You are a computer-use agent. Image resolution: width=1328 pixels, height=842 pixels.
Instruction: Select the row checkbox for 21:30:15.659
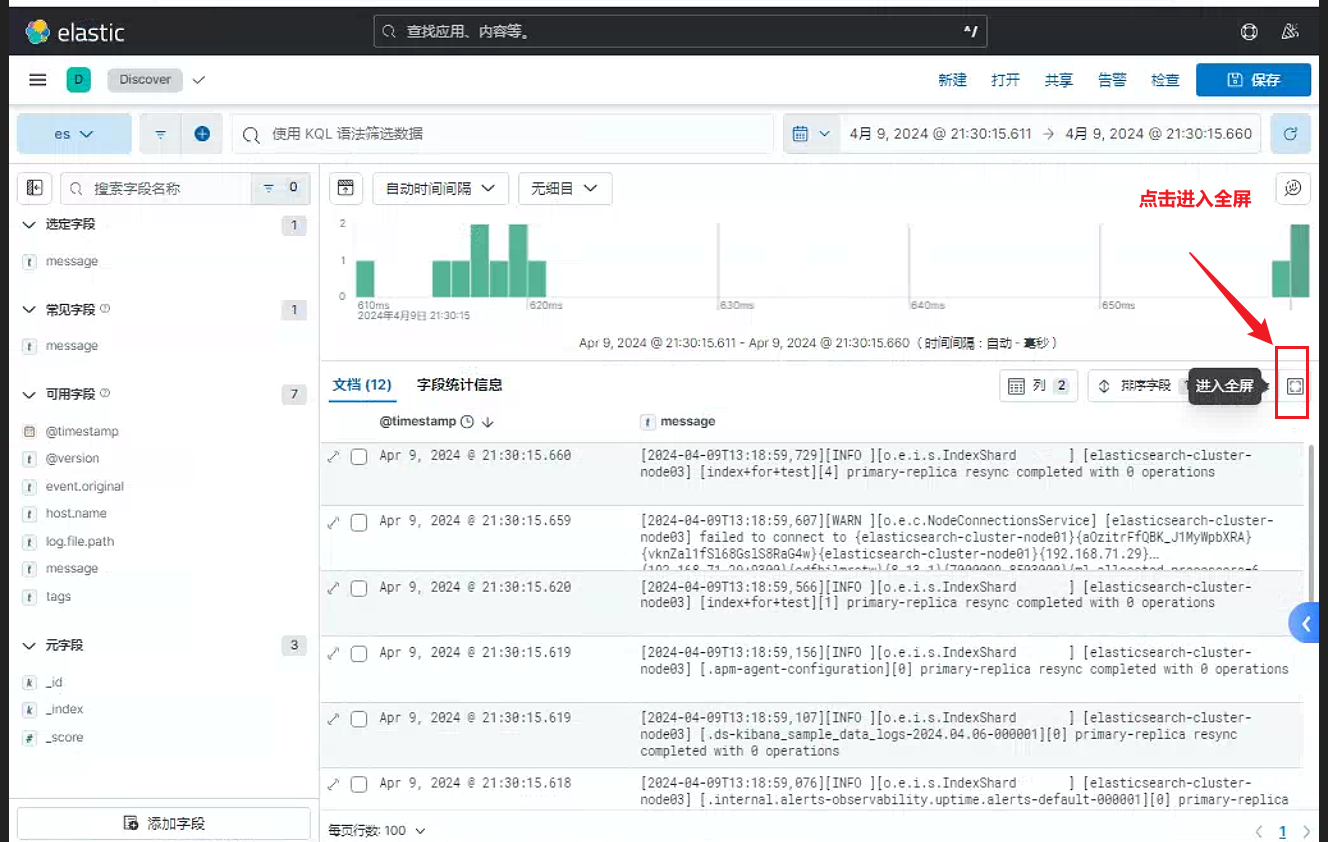[359, 522]
